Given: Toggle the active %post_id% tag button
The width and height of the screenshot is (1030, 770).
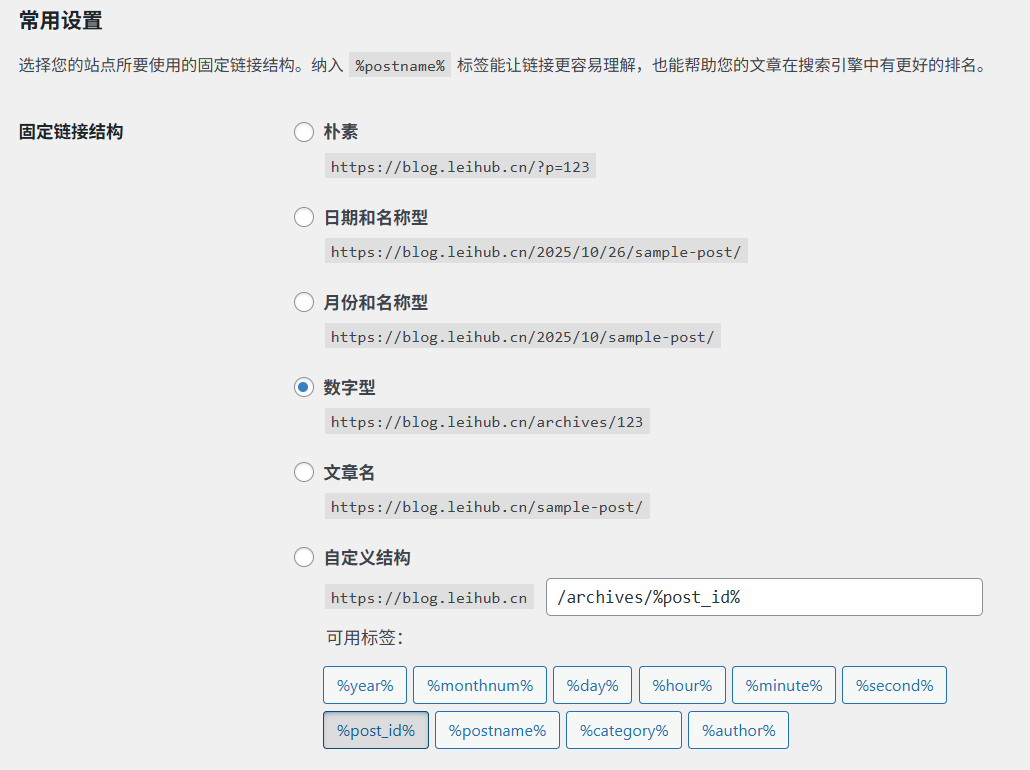Looking at the screenshot, I should [x=376, y=730].
